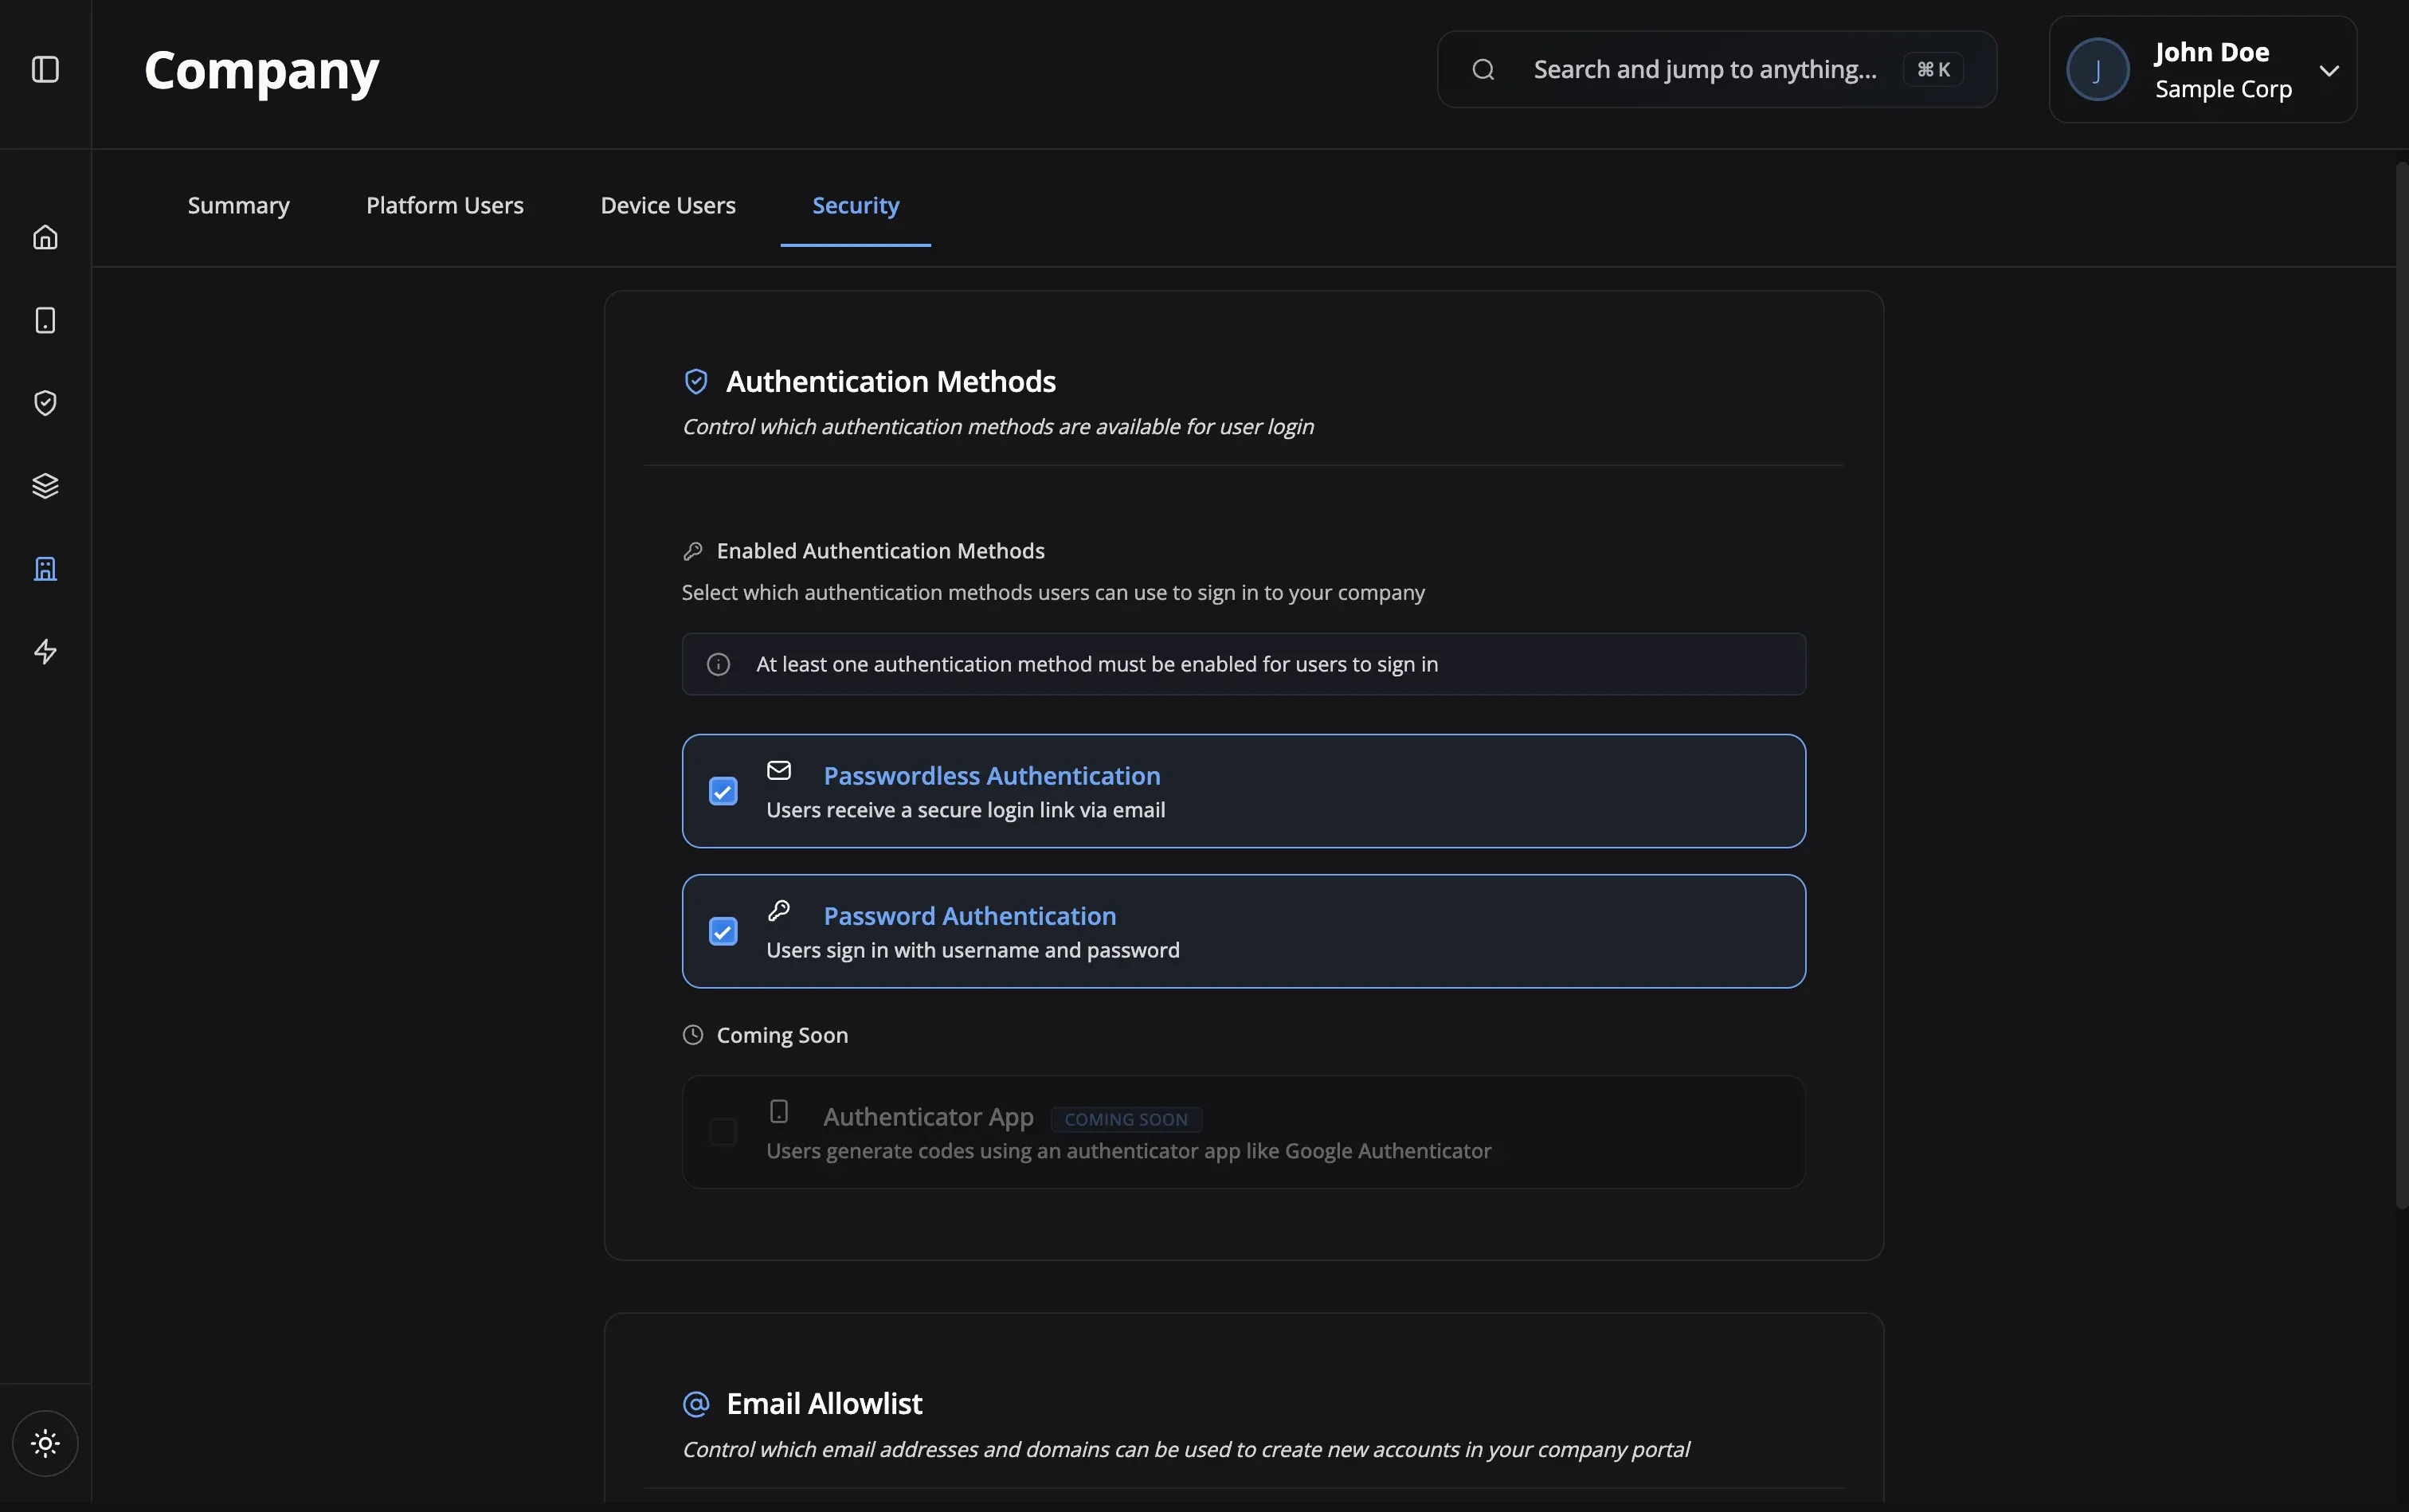Click the Authenticator App title
This screenshot has width=2409, height=1512.
tap(928, 1116)
